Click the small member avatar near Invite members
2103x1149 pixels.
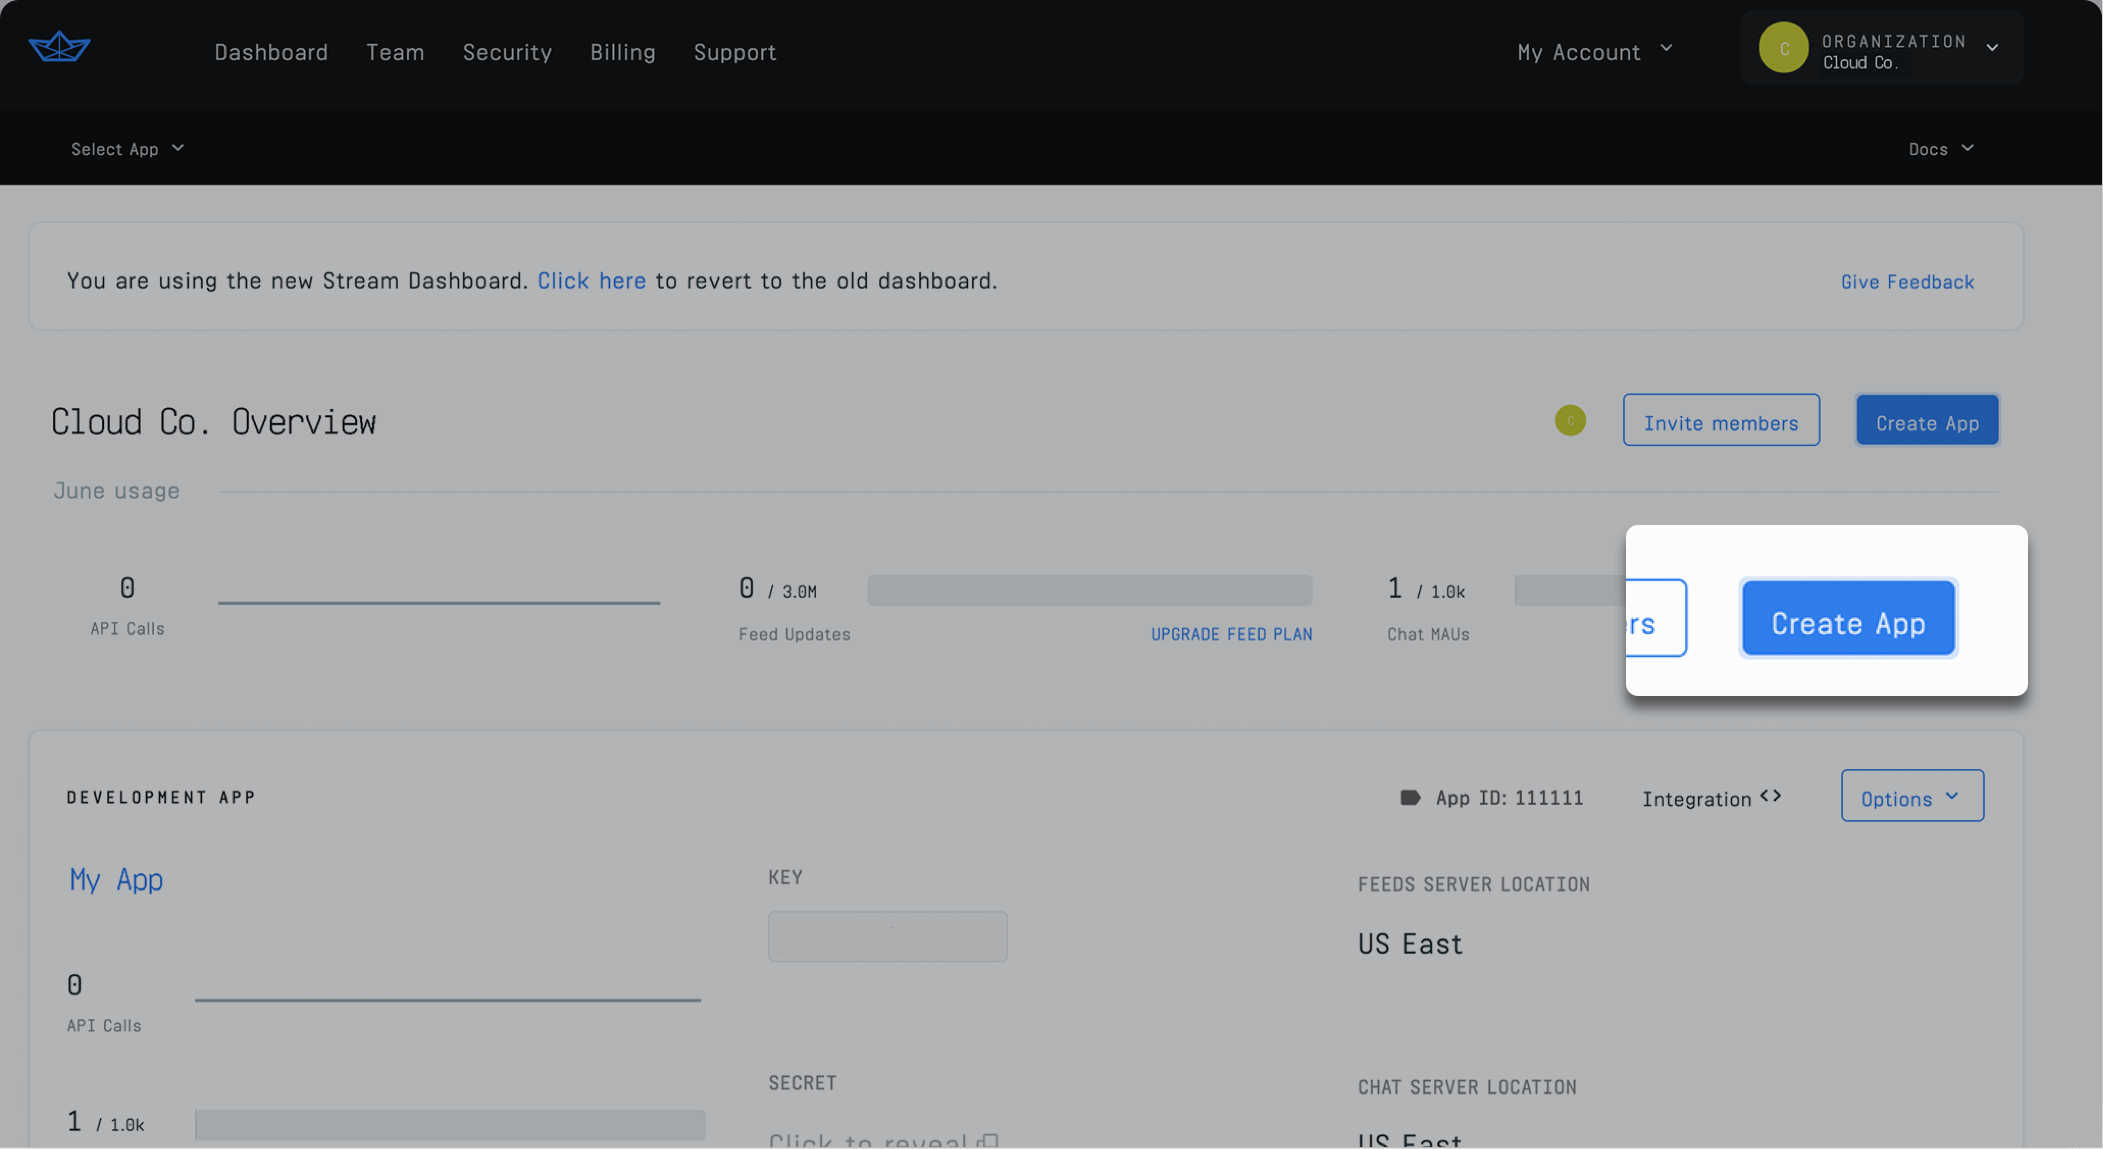[1570, 421]
